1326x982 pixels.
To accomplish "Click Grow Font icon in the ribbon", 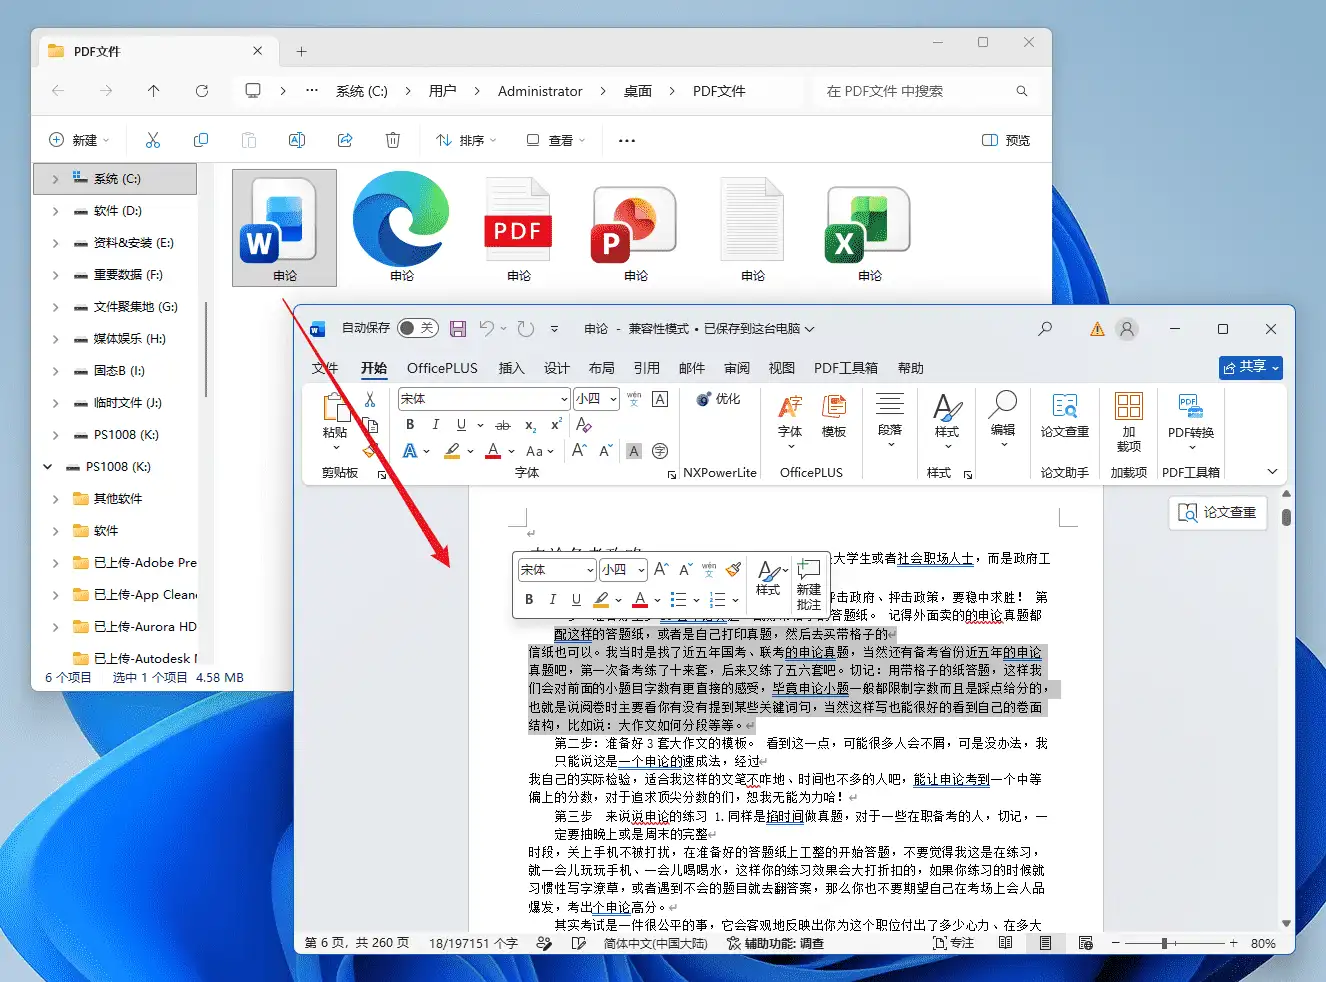I will tap(580, 451).
